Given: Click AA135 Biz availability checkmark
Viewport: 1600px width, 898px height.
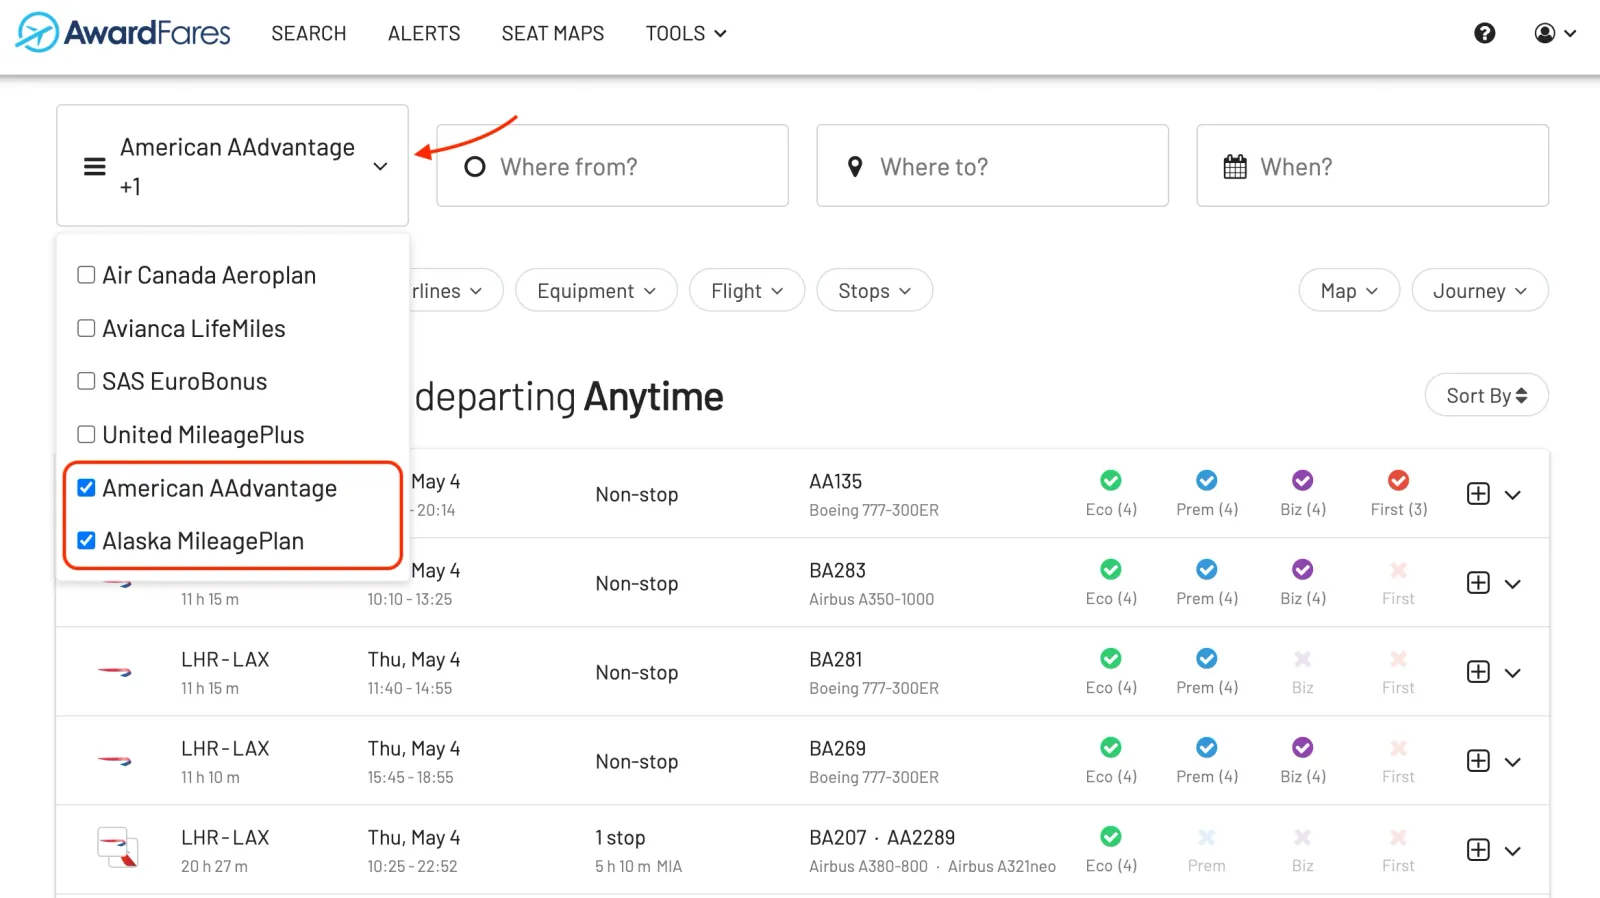Looking at the screenshot, I should [1302, 480].
